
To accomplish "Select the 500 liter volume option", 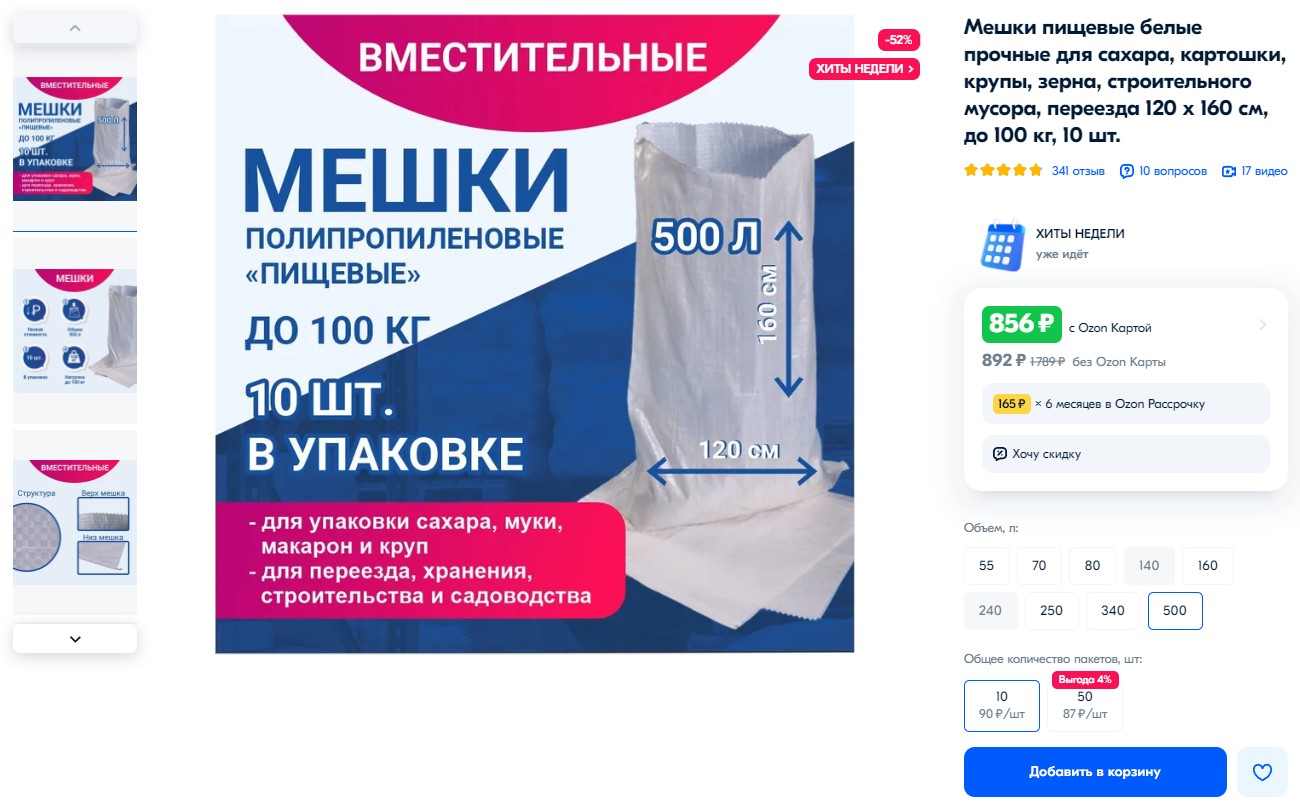I will point(1175,611).
